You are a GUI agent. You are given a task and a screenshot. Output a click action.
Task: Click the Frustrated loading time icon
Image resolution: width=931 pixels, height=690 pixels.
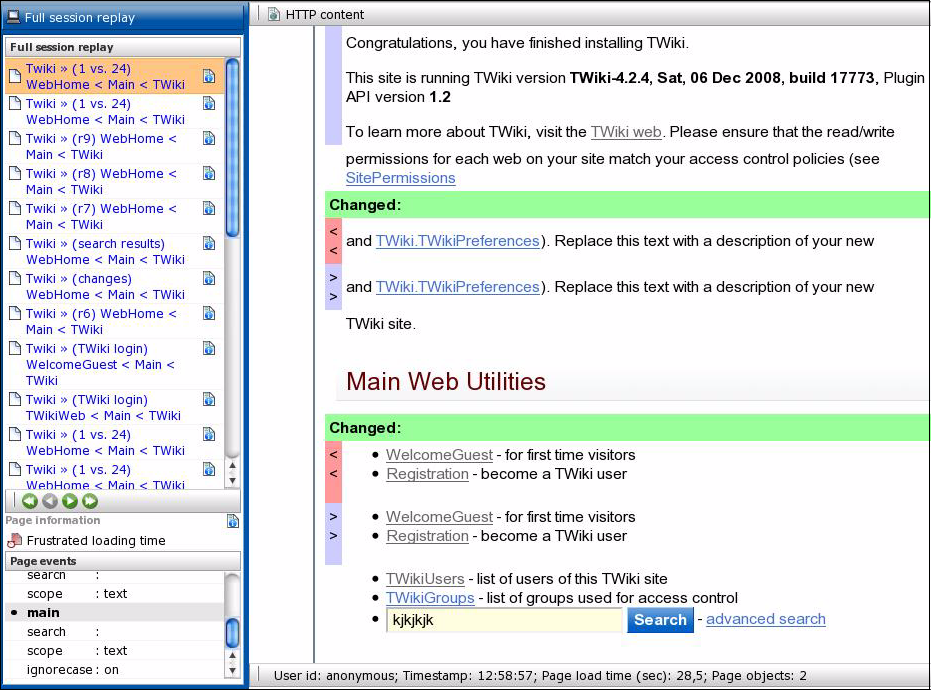(x=14, y=541)
